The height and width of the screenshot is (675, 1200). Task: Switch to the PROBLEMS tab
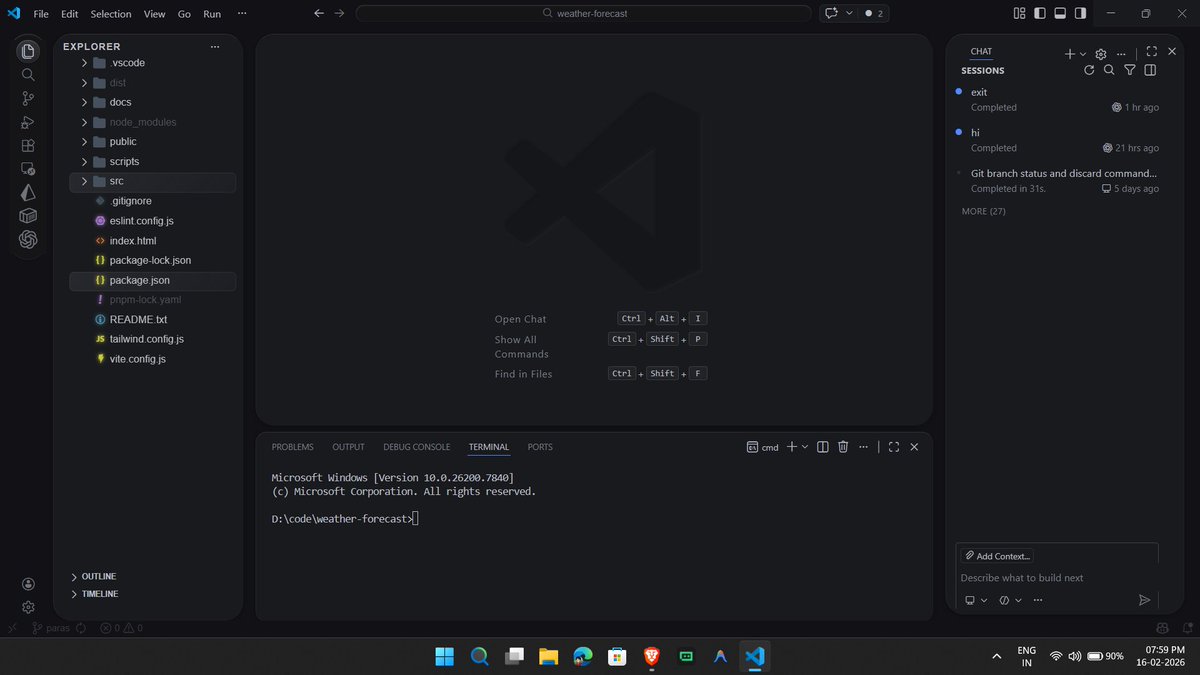click(292, 447)
